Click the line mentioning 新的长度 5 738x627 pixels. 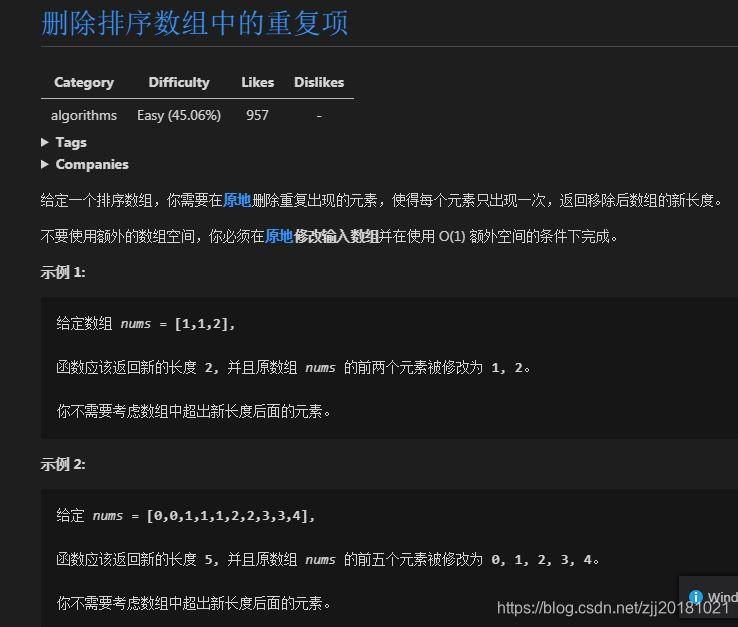coord(328,560)
